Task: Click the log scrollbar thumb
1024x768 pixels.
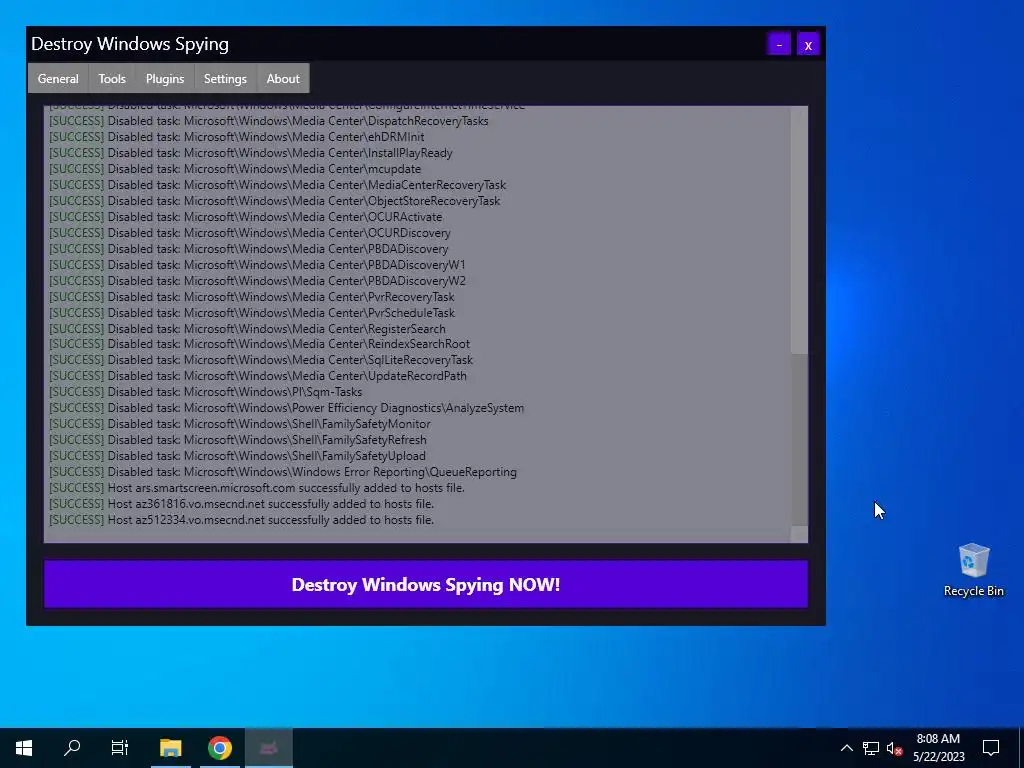Action: 799,439
